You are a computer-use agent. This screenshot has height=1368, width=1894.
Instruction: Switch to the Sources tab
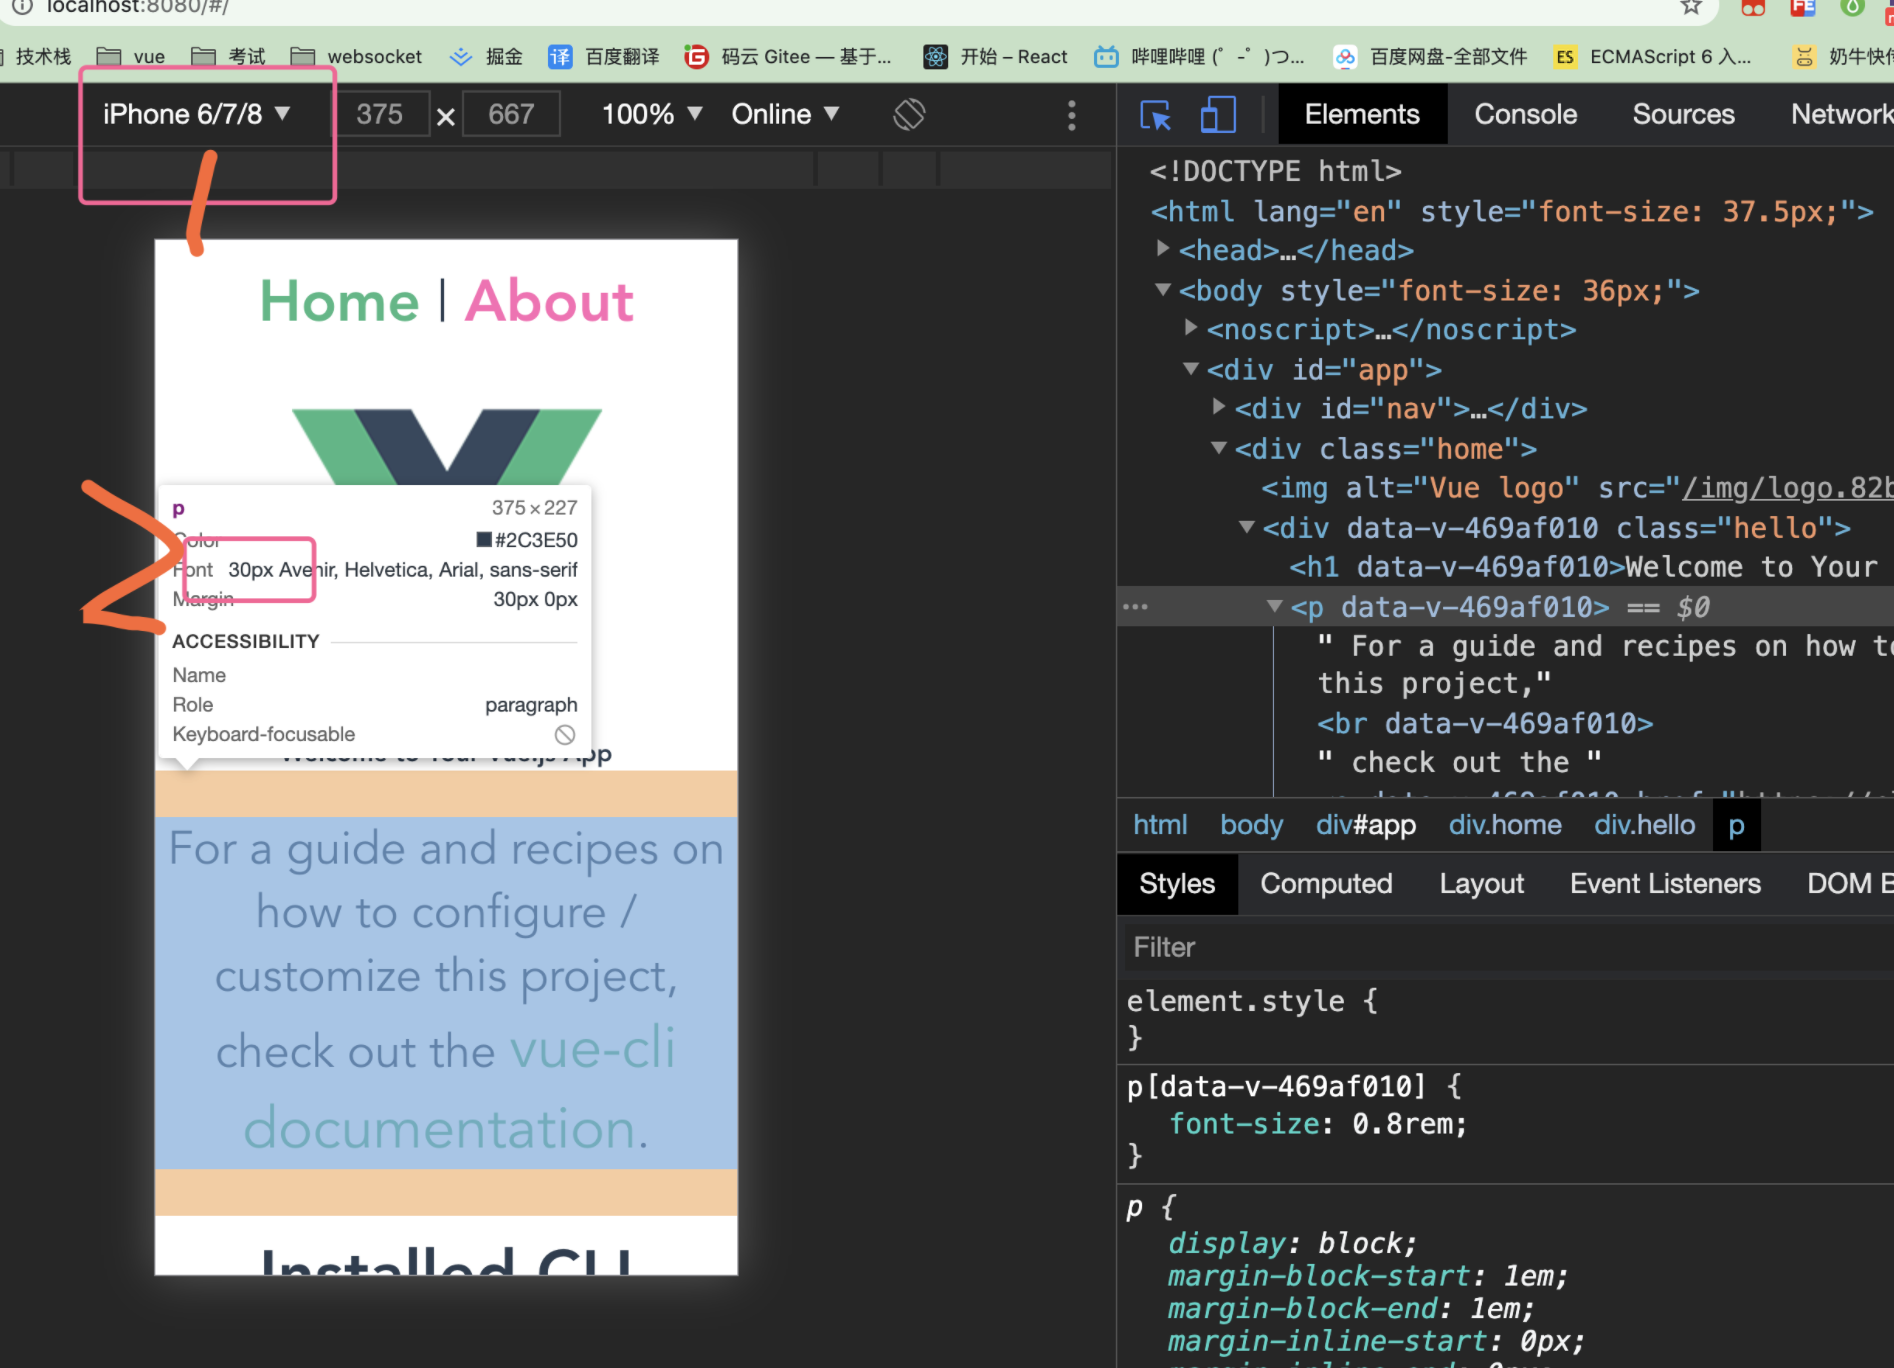coord(1684,114)
